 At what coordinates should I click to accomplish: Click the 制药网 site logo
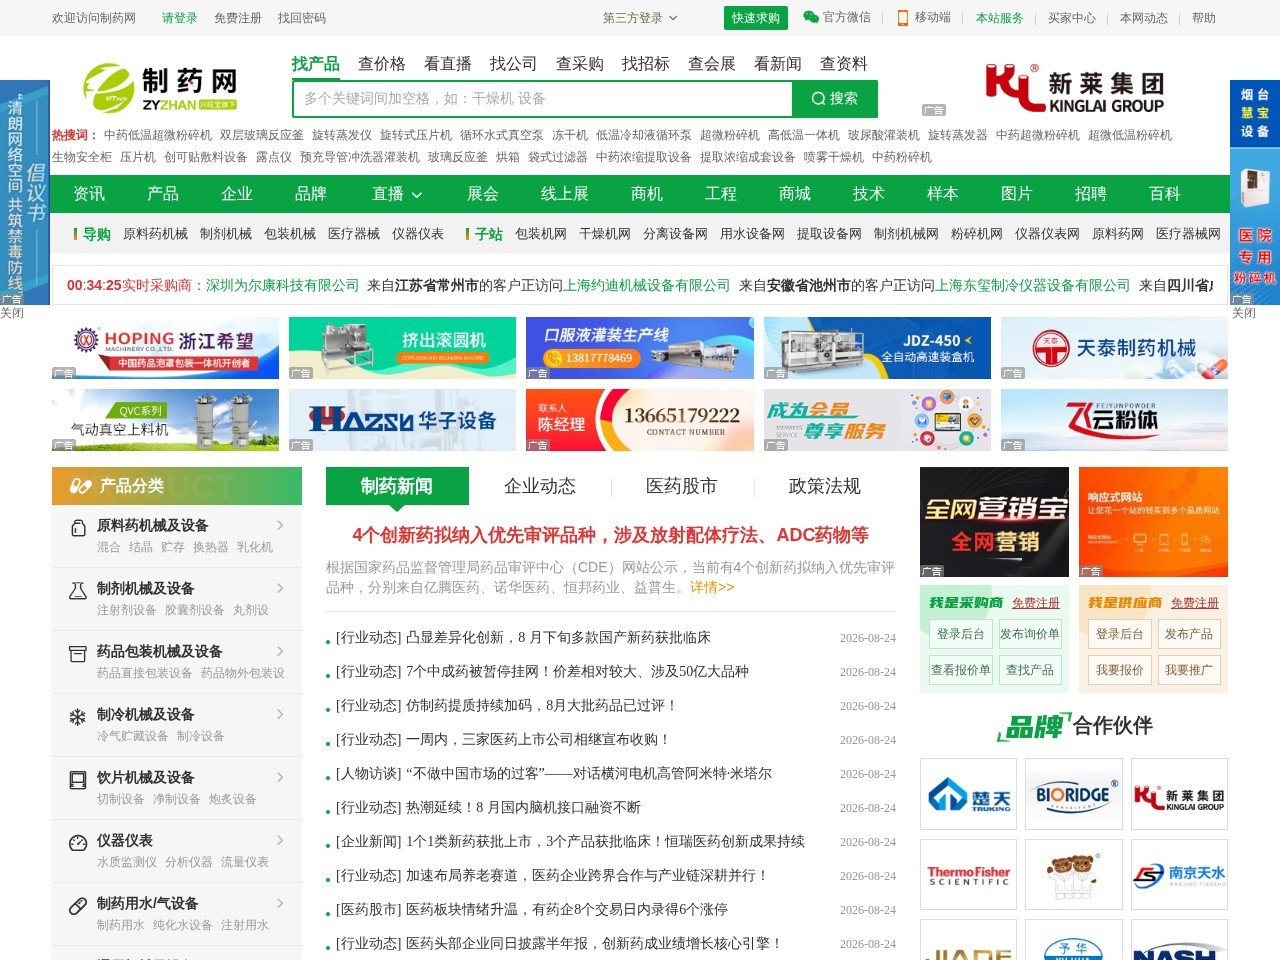pos(160,87)
